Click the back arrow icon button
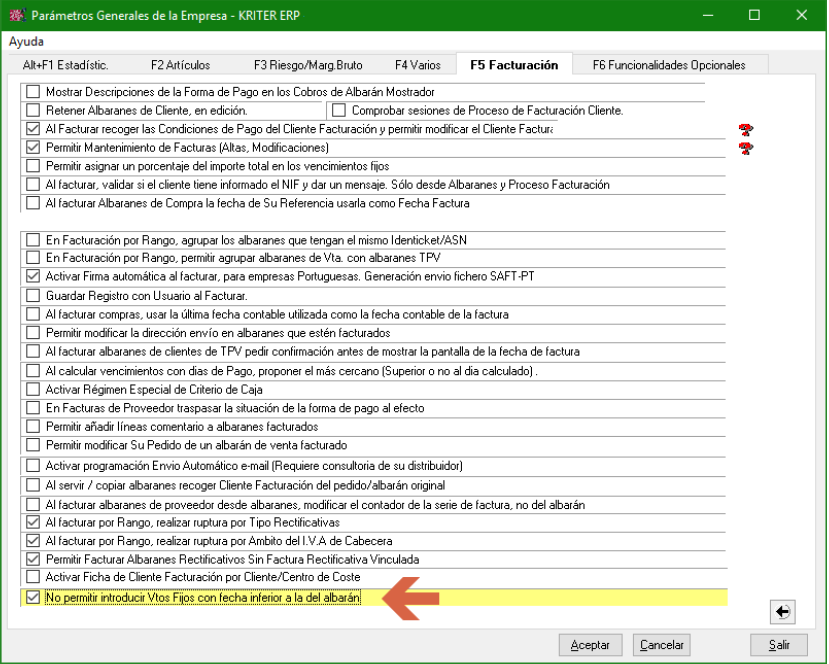This screenshot has height=664, width=829. click(782, 612)
